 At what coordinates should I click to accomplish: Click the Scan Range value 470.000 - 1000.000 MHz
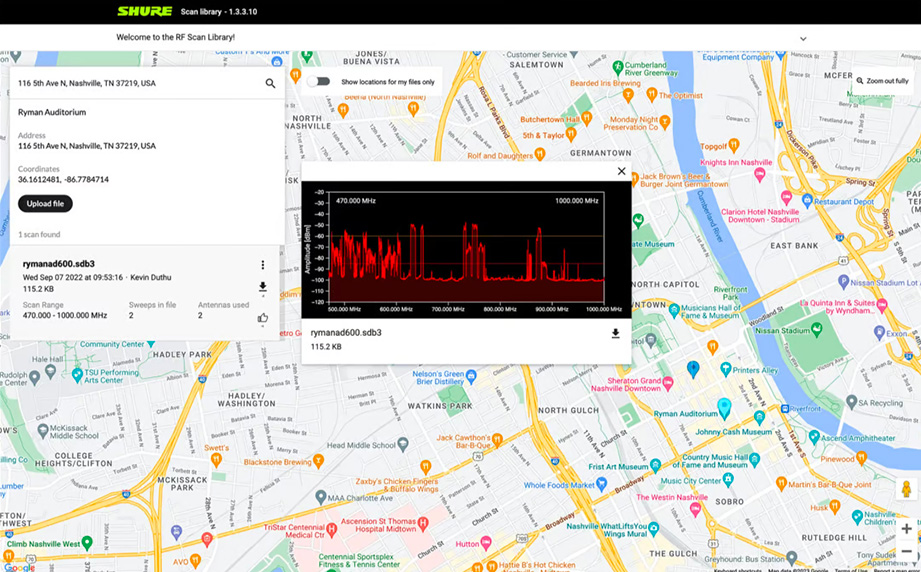65,315
